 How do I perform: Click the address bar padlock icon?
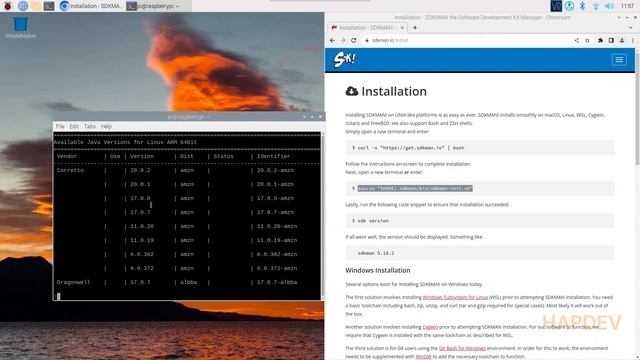(367, 40)
